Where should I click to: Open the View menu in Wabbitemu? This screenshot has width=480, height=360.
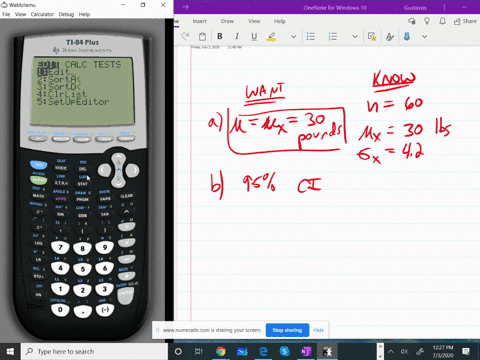(x=20, y=14)
